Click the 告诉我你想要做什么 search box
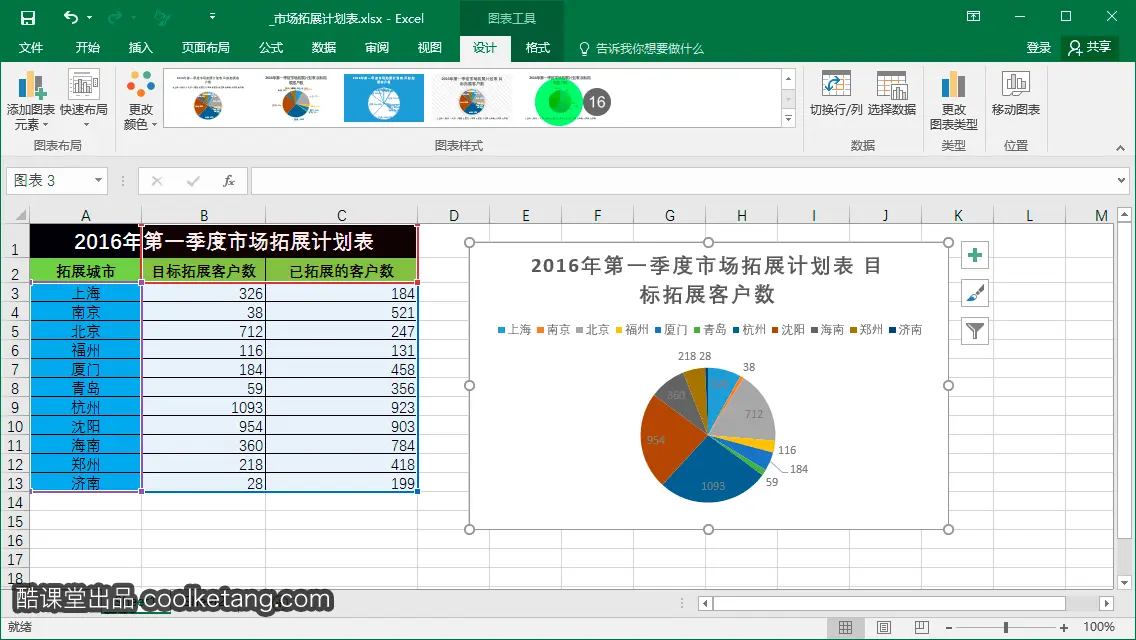Screen dimensions: 1136x640 click(641, 49)
